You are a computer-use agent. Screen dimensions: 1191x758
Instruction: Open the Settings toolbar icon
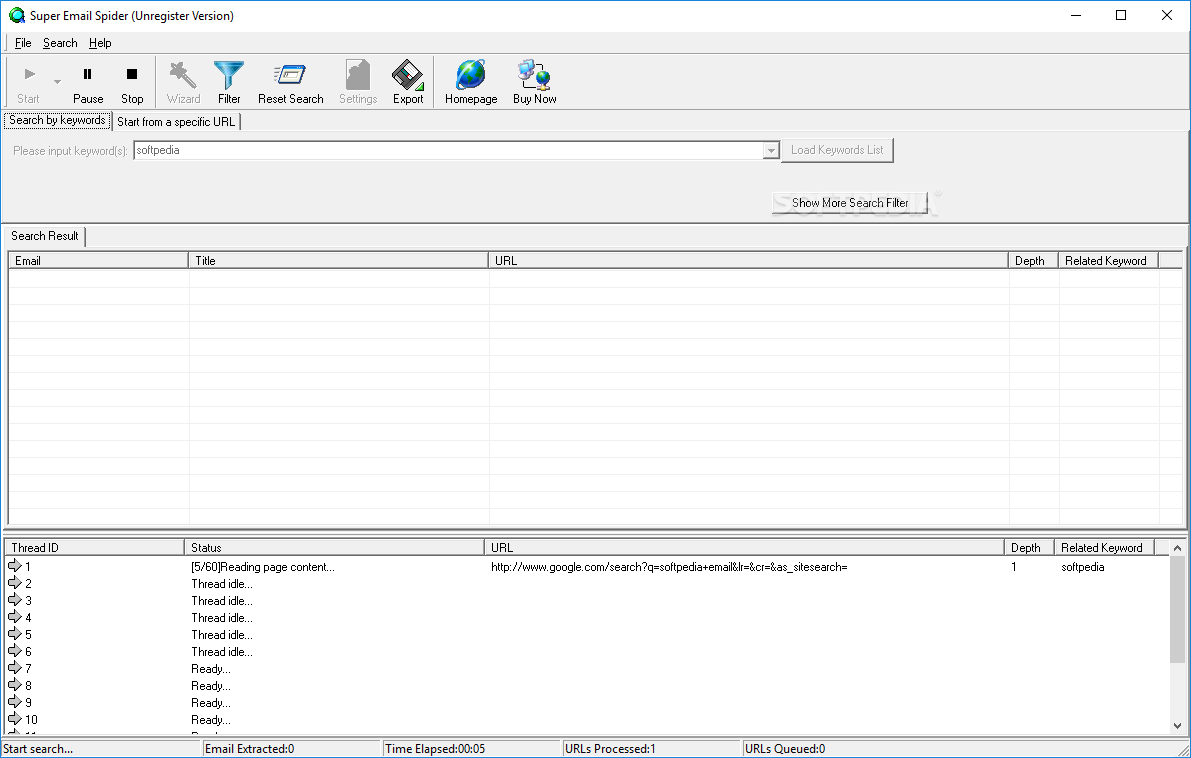pos(358,74)
